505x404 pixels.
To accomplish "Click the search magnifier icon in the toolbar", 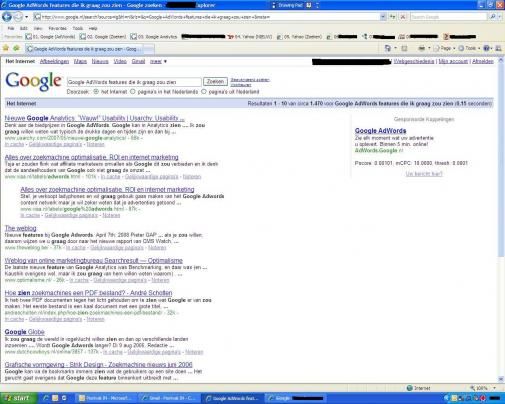I will [493, 17].
